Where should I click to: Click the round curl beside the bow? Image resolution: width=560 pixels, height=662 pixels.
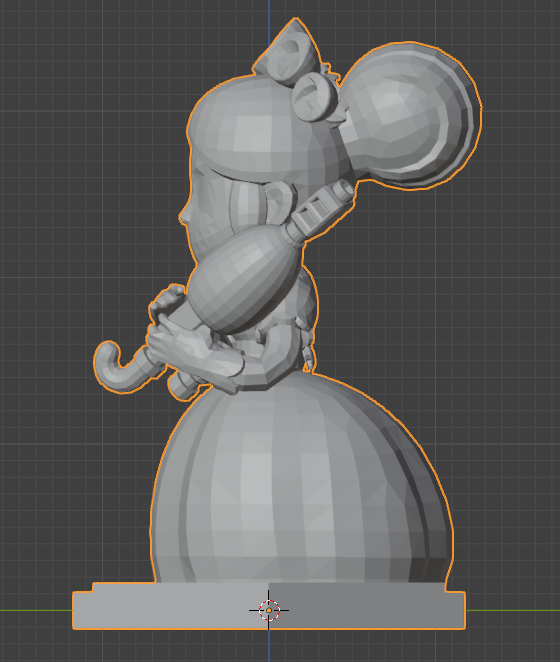point(315,97)
